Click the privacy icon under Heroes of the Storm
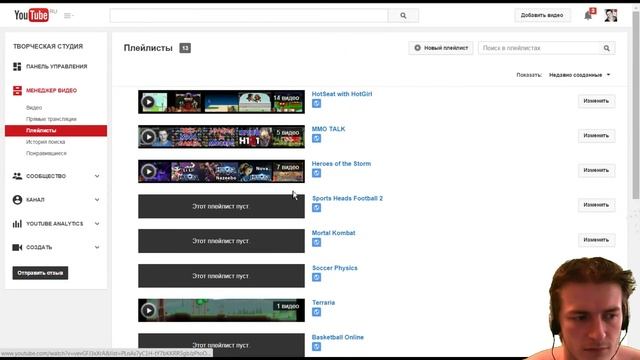The width and height of the screenshot is (640, 360). tap(316, 173)
